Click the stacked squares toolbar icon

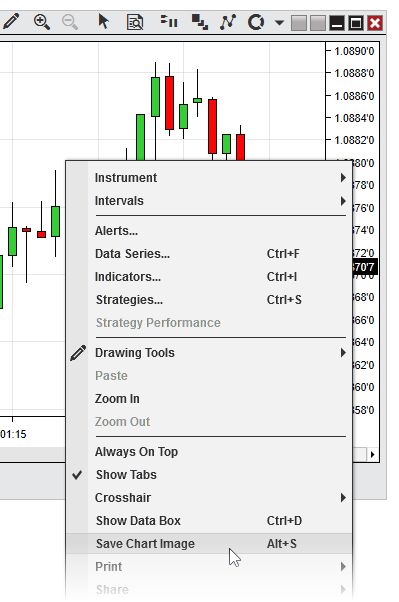200,22
